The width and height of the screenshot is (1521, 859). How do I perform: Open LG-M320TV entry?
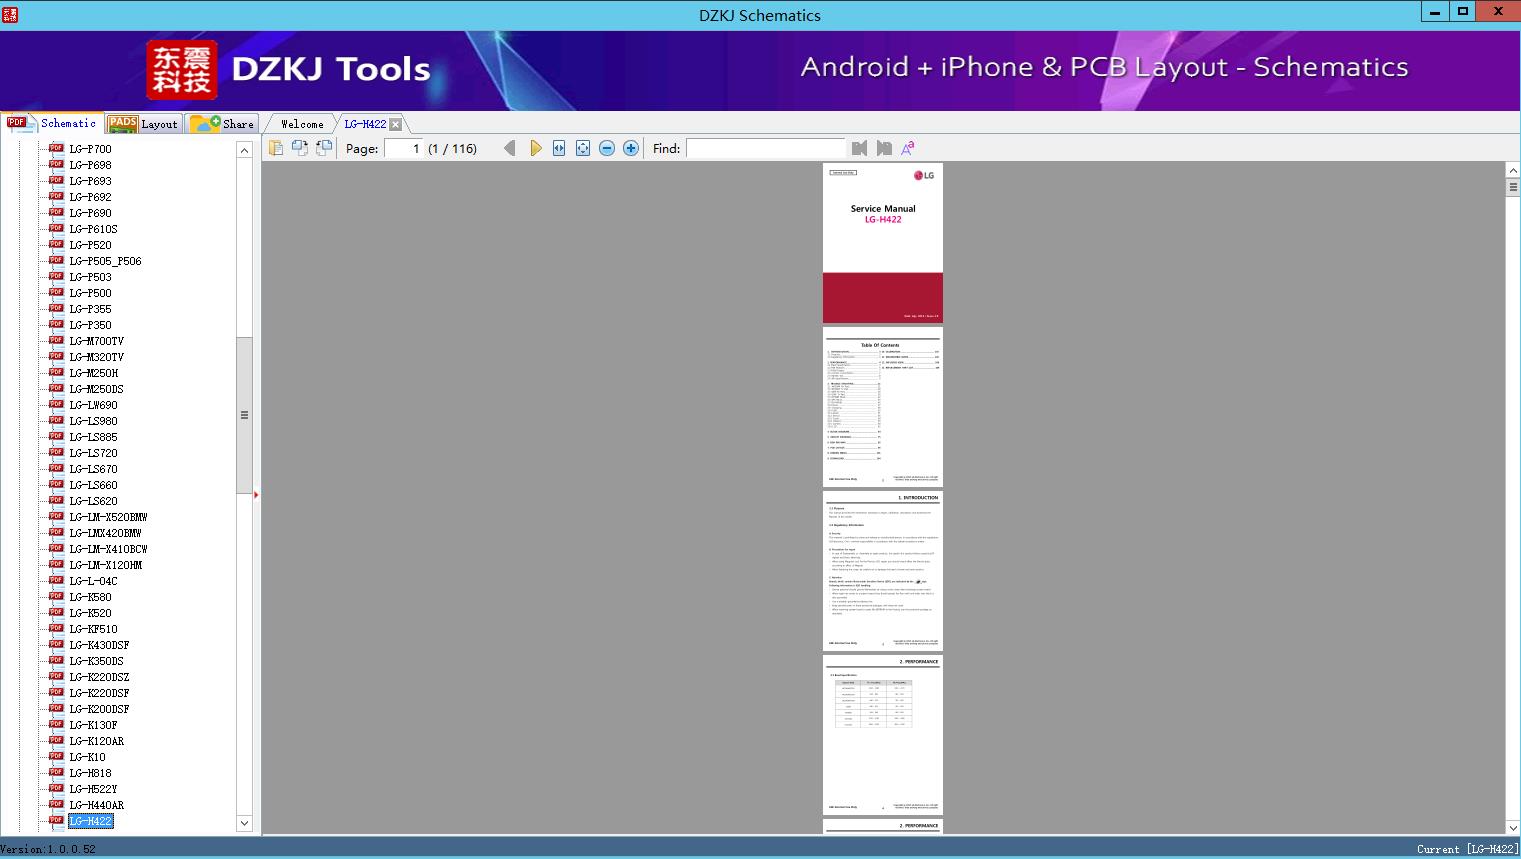pyautogui.click(x=97, y=357)
